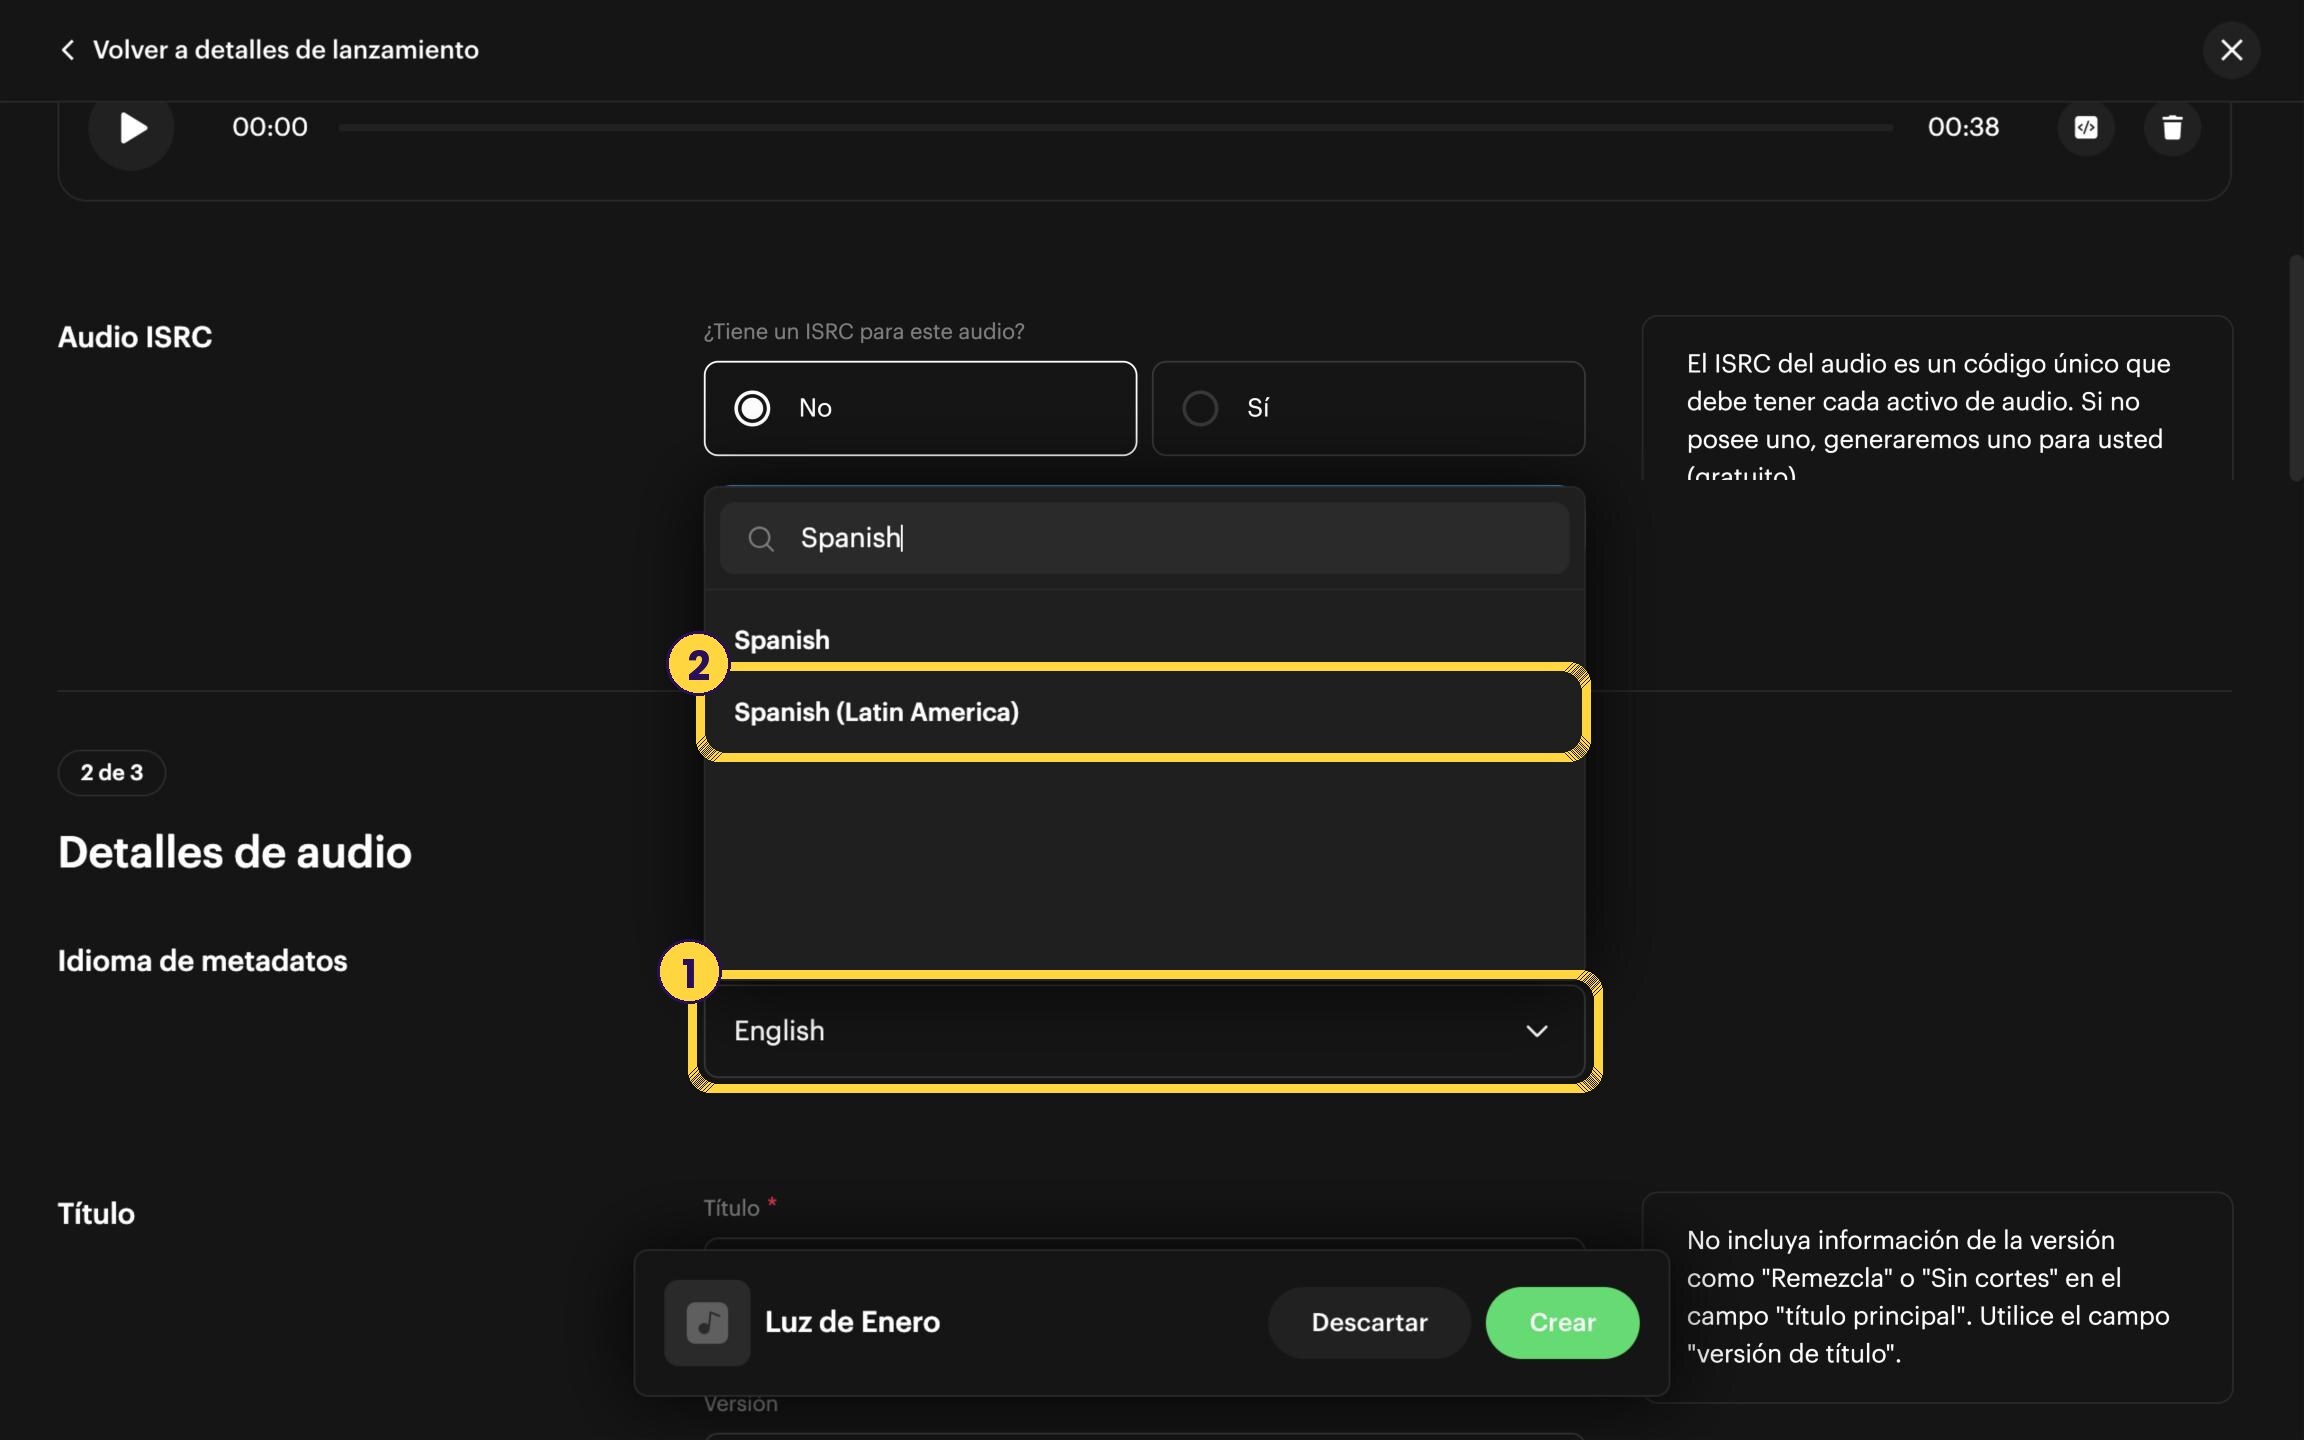Delete the audio with the trash icon
The width and height of the screenshot is (2304, 1440).
click(2172, 128)
